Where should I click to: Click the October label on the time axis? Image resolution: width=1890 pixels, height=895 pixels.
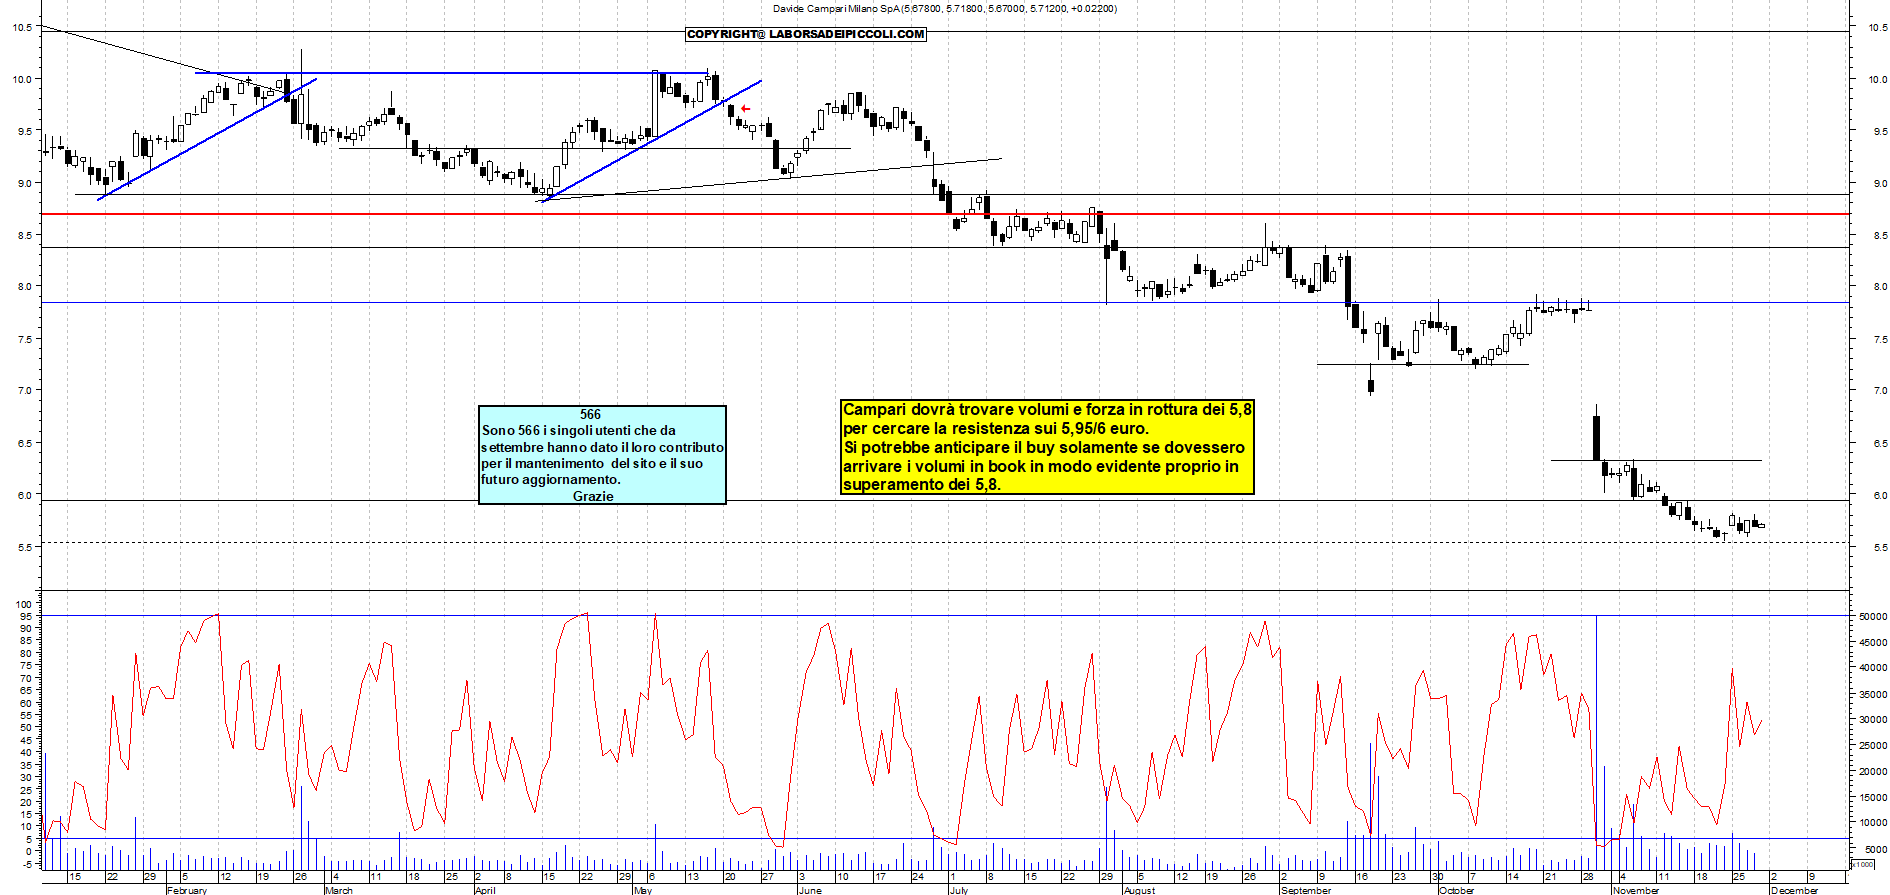pos(1456,890)
